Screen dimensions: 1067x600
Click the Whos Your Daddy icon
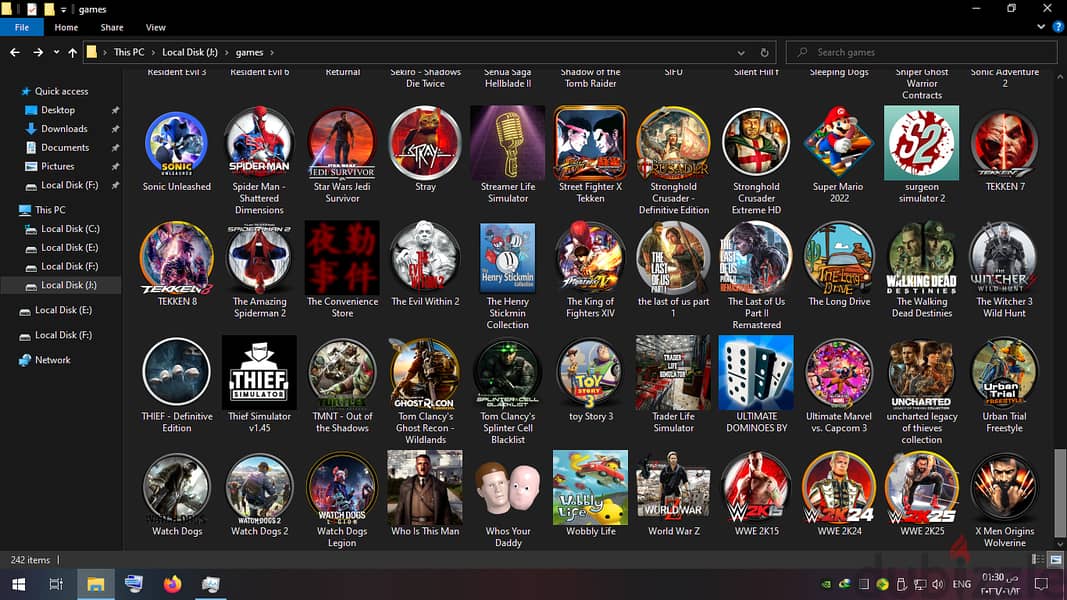(x=508, y=488)
